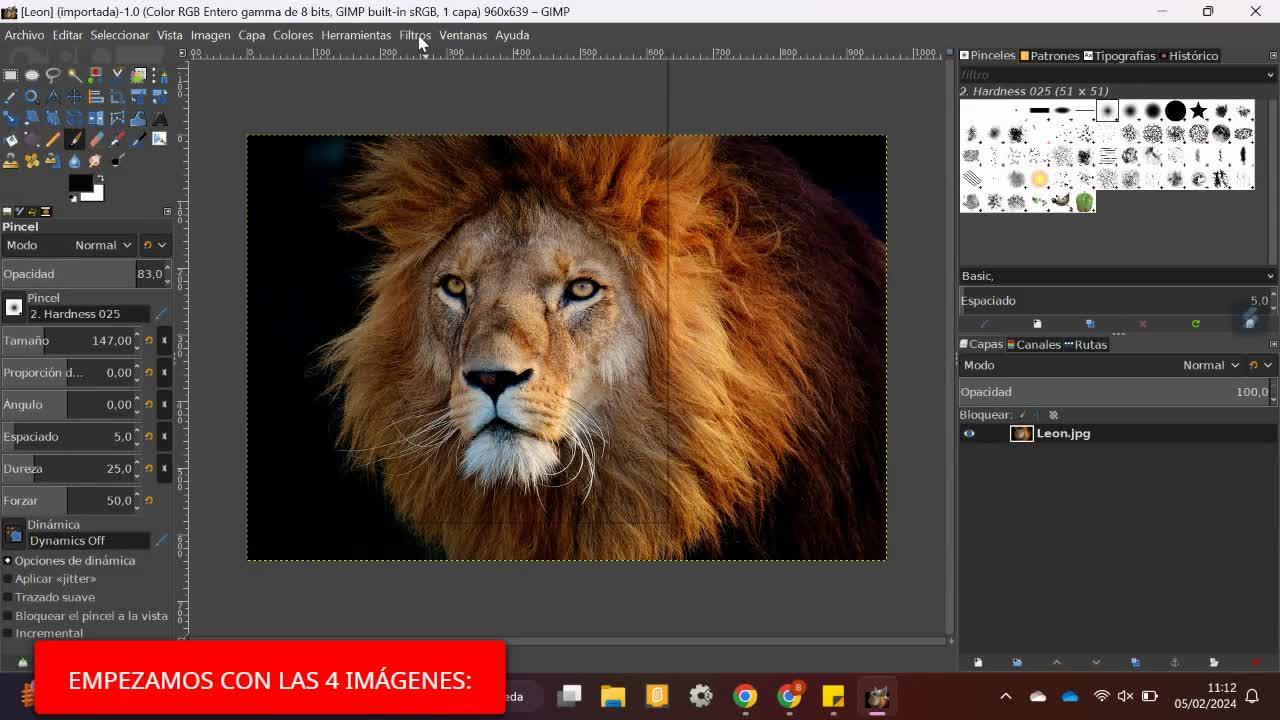Toggle Bloquear el pincel a la vista
Image resolution: width=1280 pixels, height=720 pixels.
[x=8, y=616]
